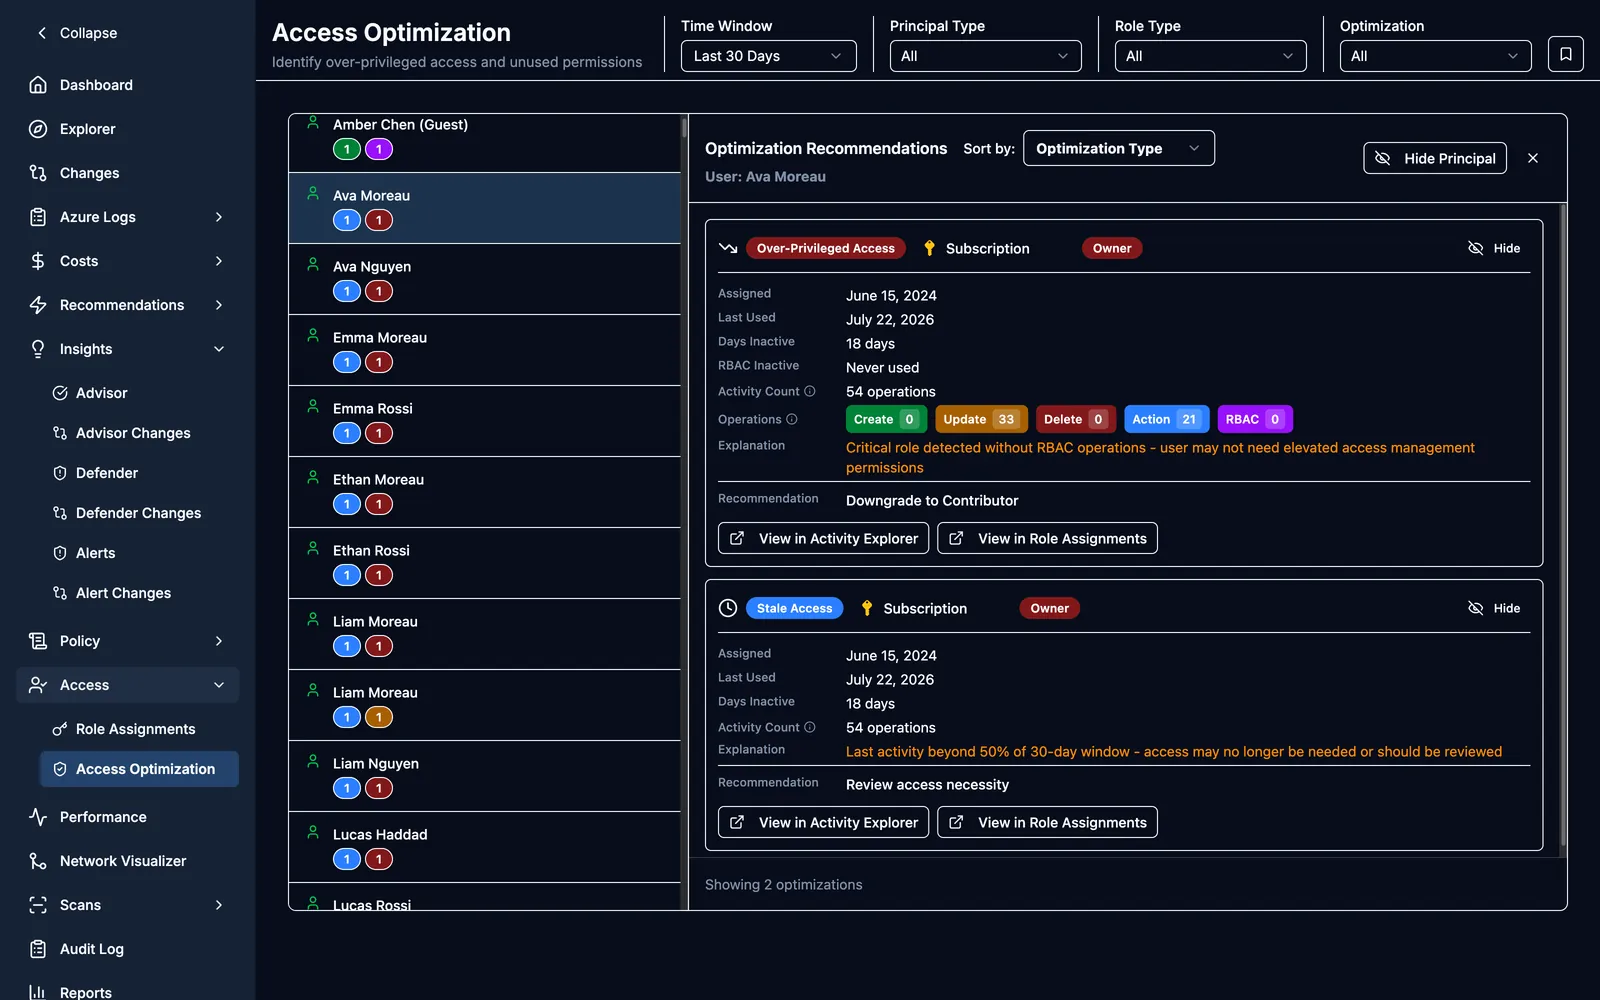Open Defender Changes
Screen dimensions: 1600x1000
pos(139,513)
